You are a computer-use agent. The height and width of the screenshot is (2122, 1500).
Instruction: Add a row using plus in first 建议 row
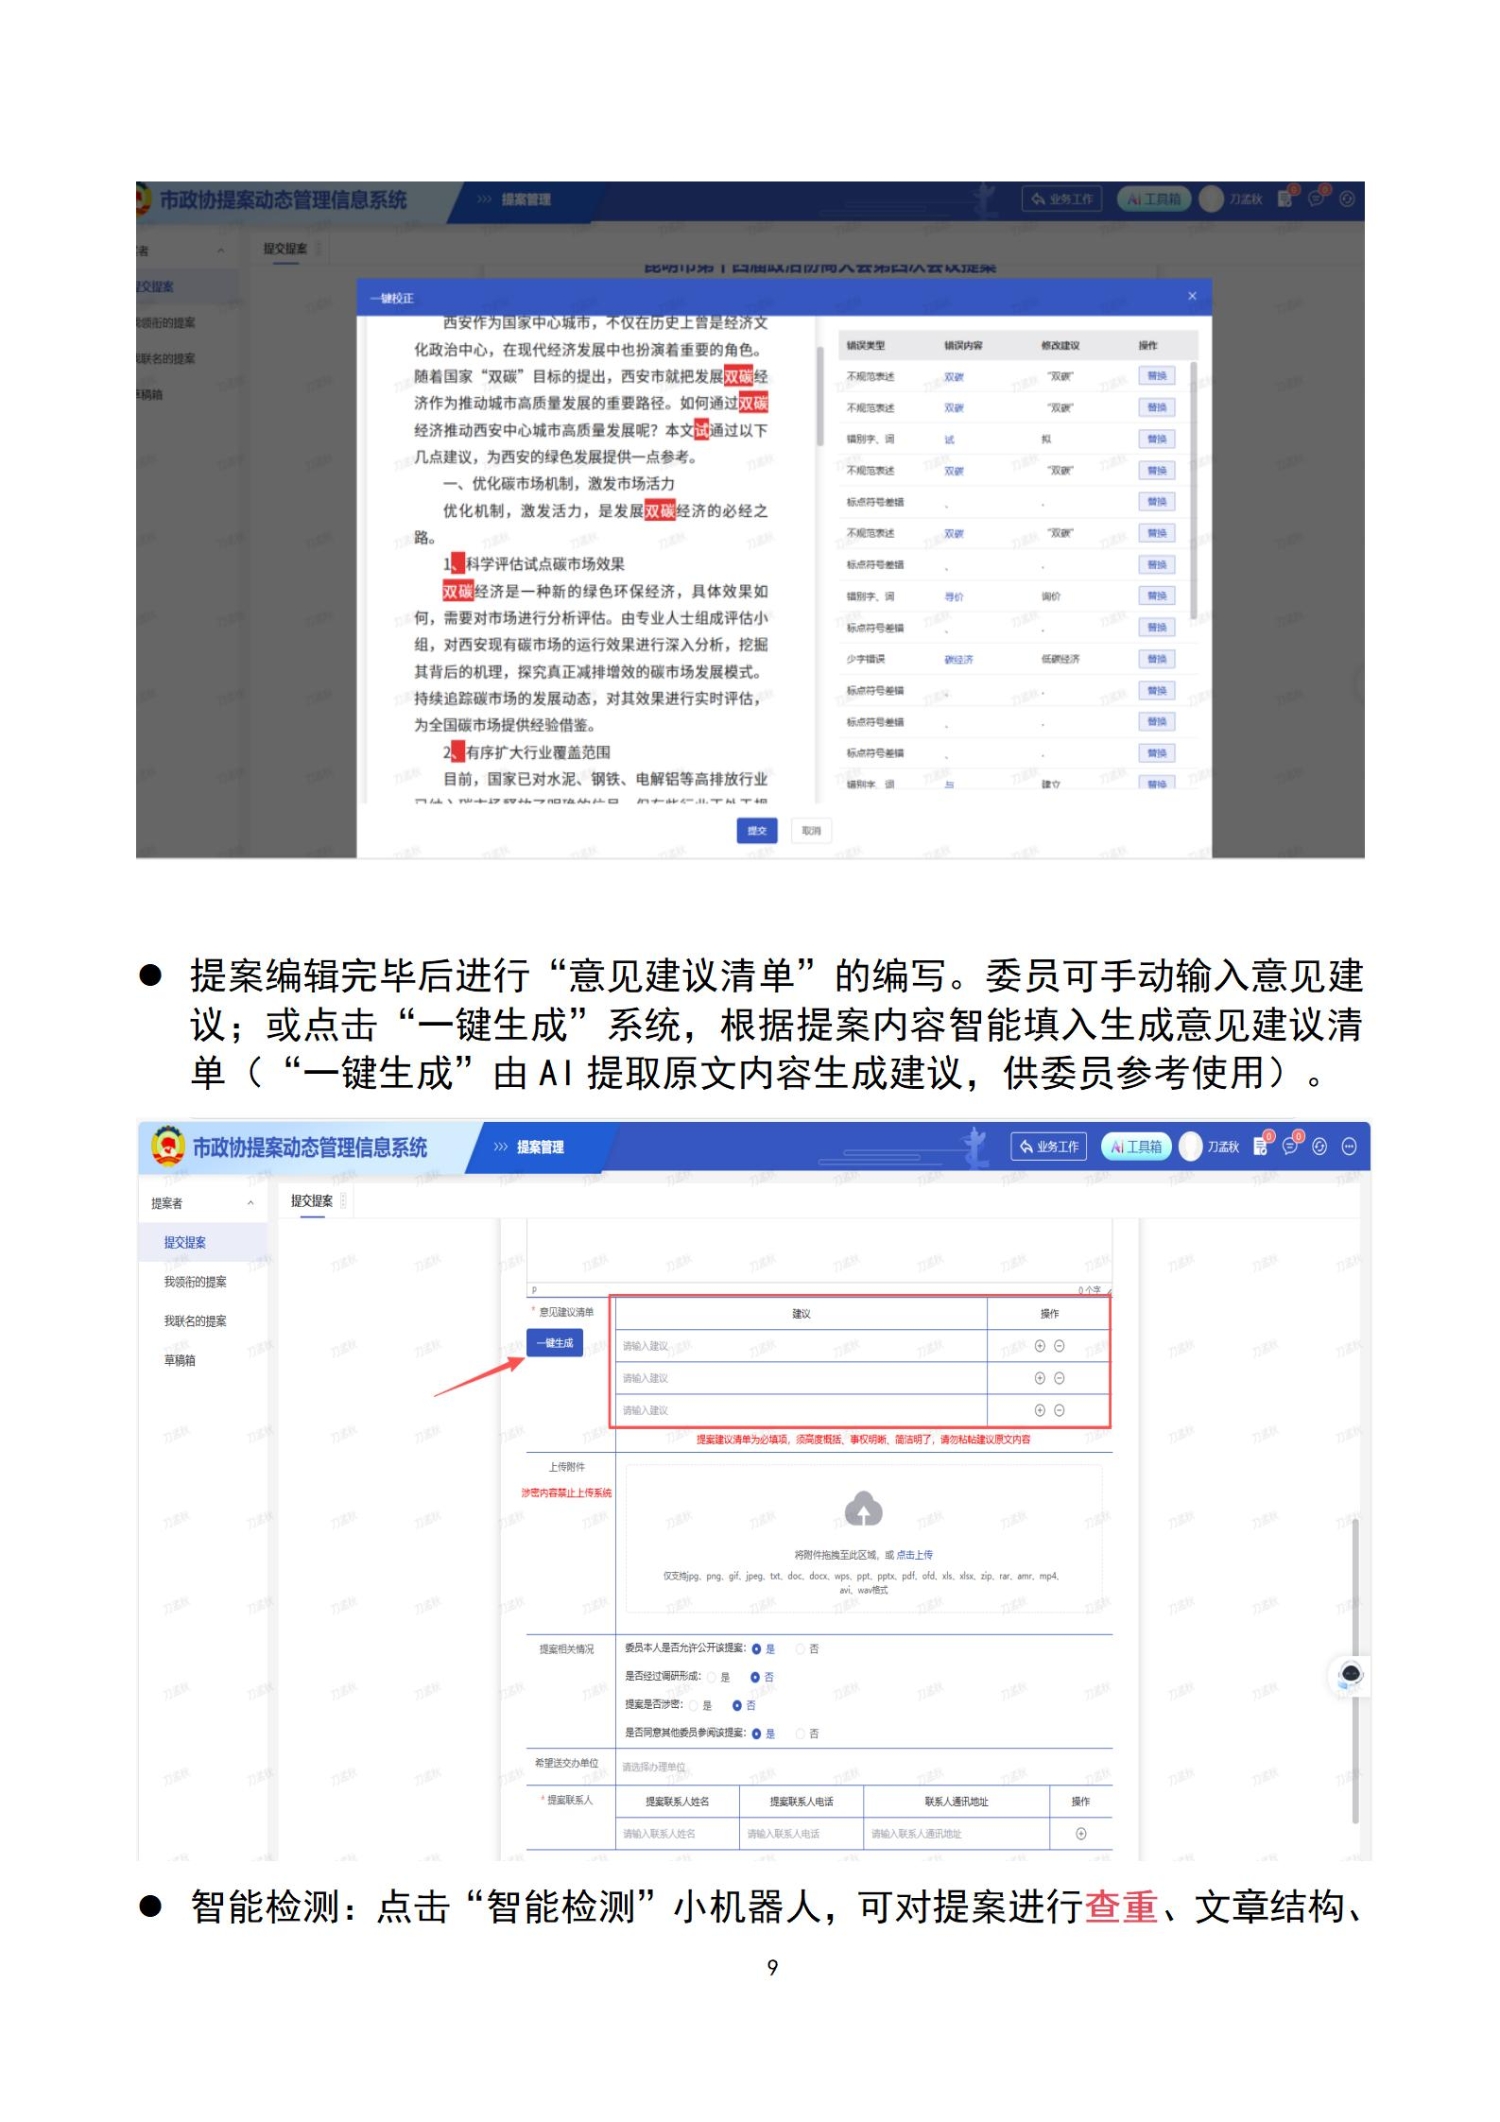point(1039,1346)
